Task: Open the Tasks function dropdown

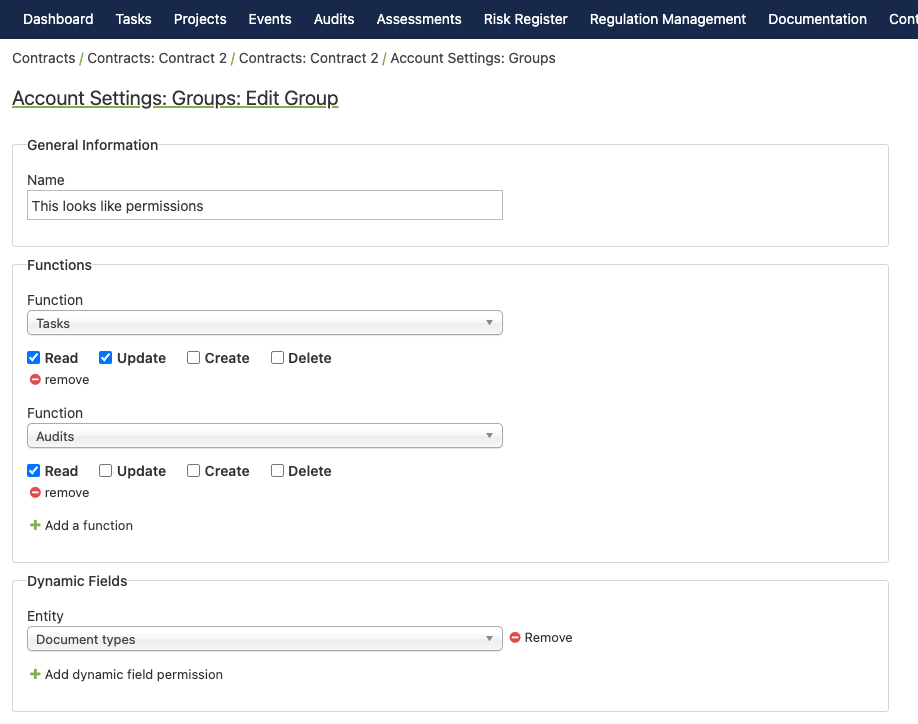Action: pos(265,323)
